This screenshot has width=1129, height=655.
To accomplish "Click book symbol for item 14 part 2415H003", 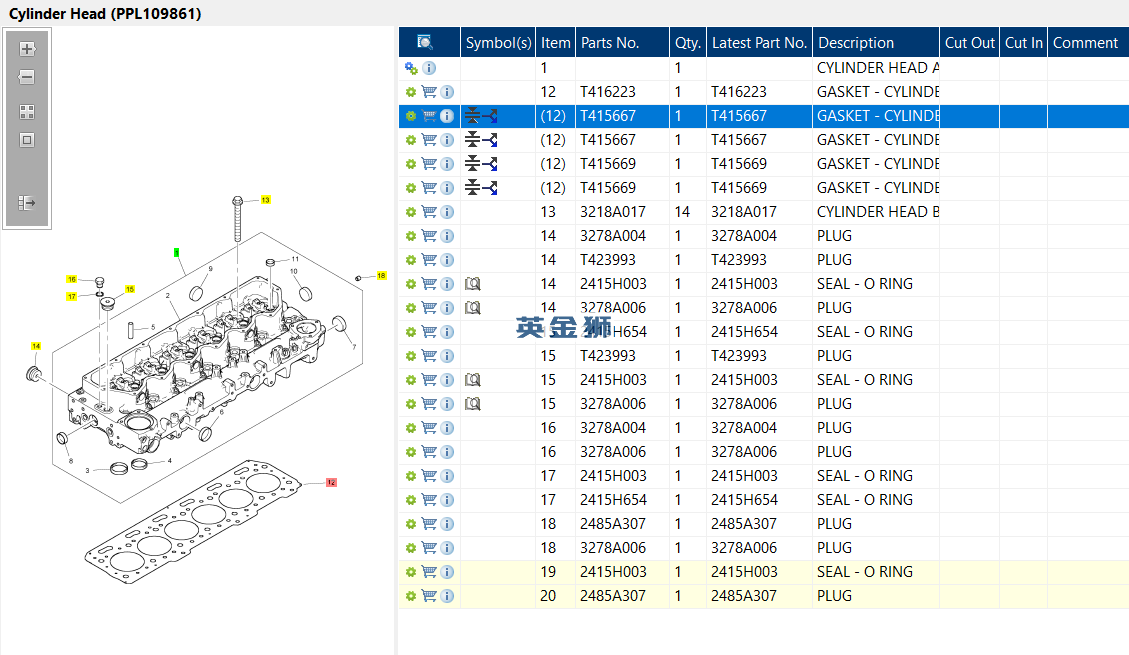I will pyautogui.click(x=473, y=284).
